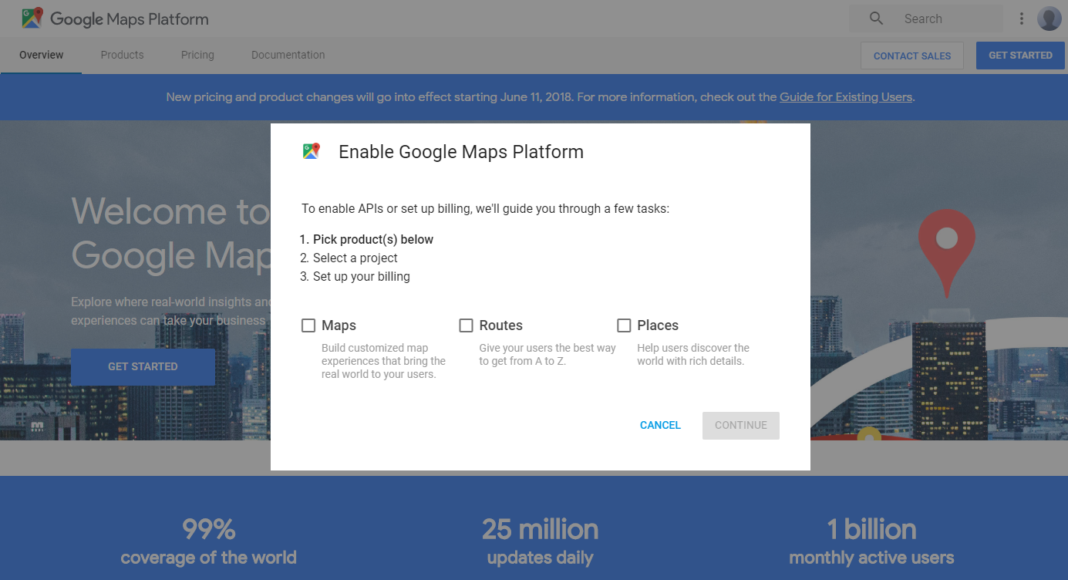Open the Pricing tab

tap(198, 55)
